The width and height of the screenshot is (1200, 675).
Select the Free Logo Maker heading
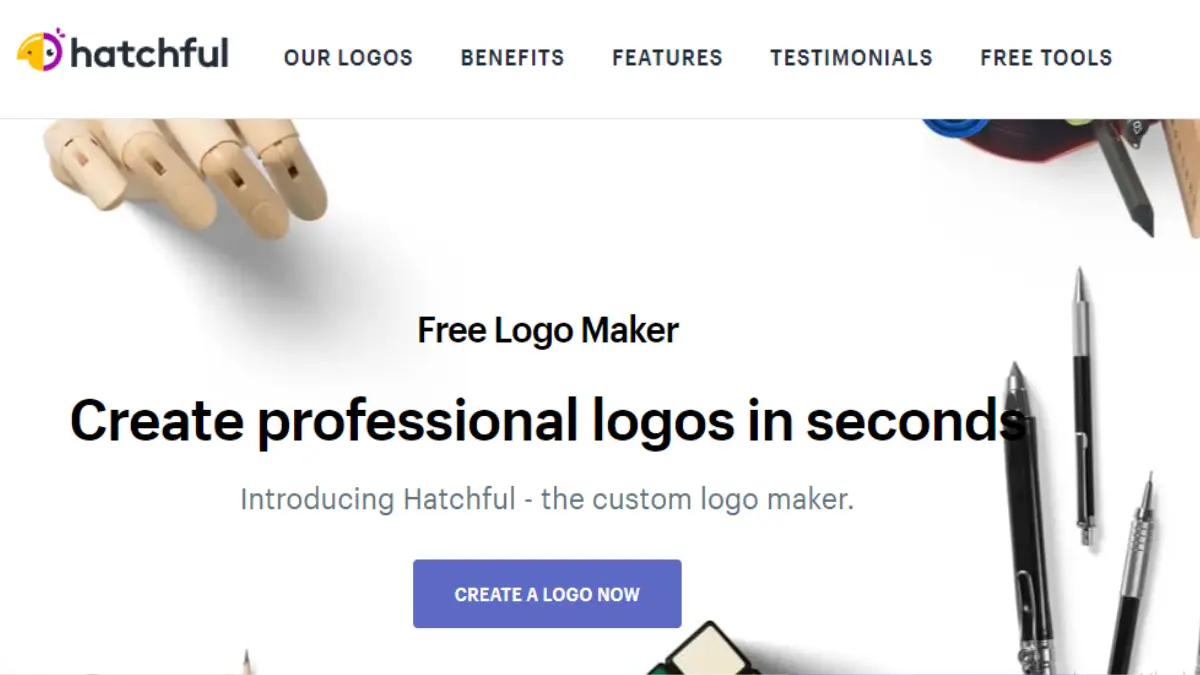(x=548, y=330)
